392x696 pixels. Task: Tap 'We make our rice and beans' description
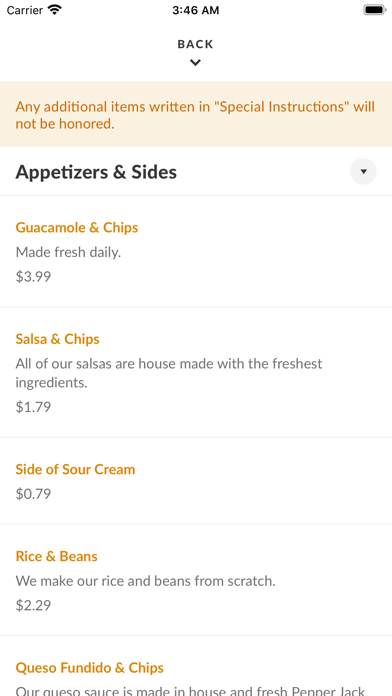[x=146, y=581]
